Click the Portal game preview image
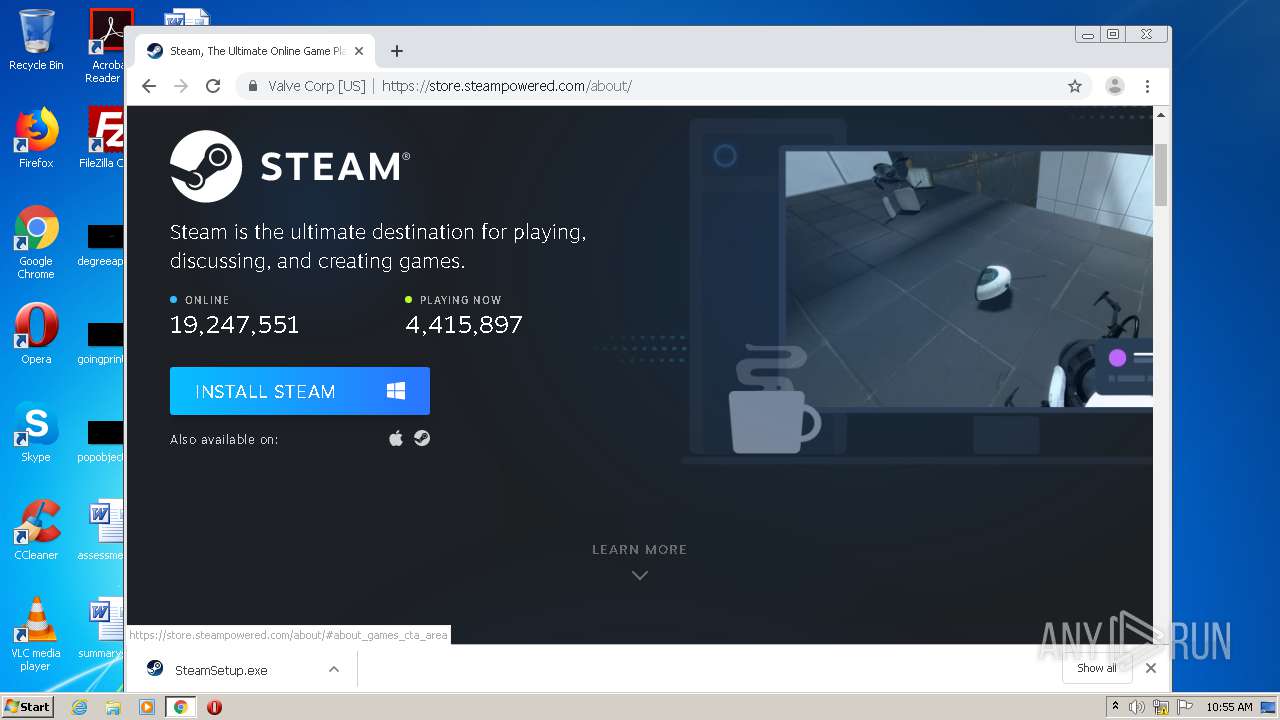This screenshot has width=1280, height=720. [x=968, y=279]
